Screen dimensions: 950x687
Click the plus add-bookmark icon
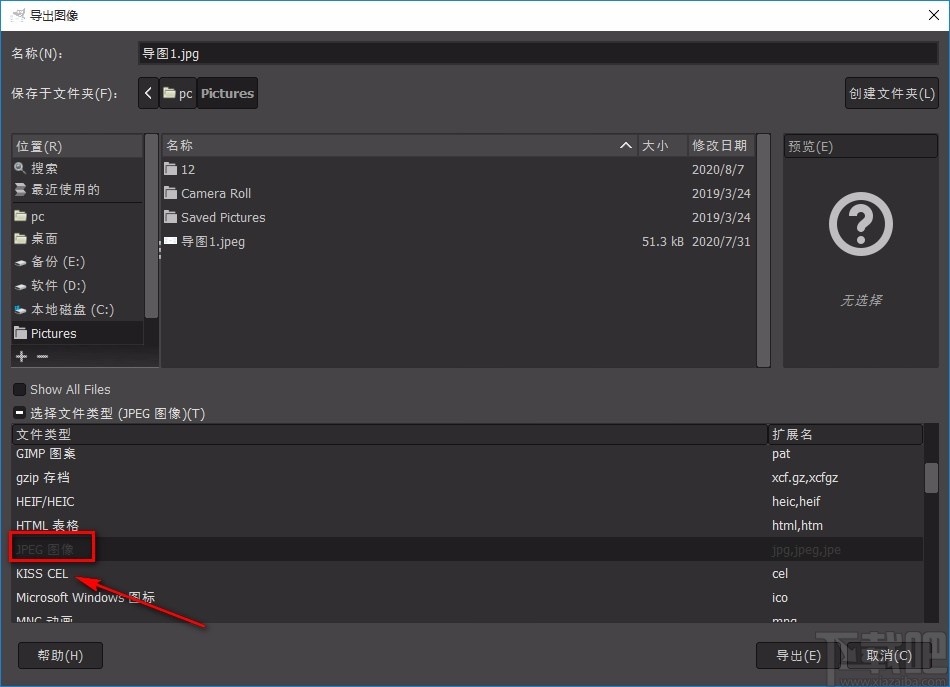(21, 356)
